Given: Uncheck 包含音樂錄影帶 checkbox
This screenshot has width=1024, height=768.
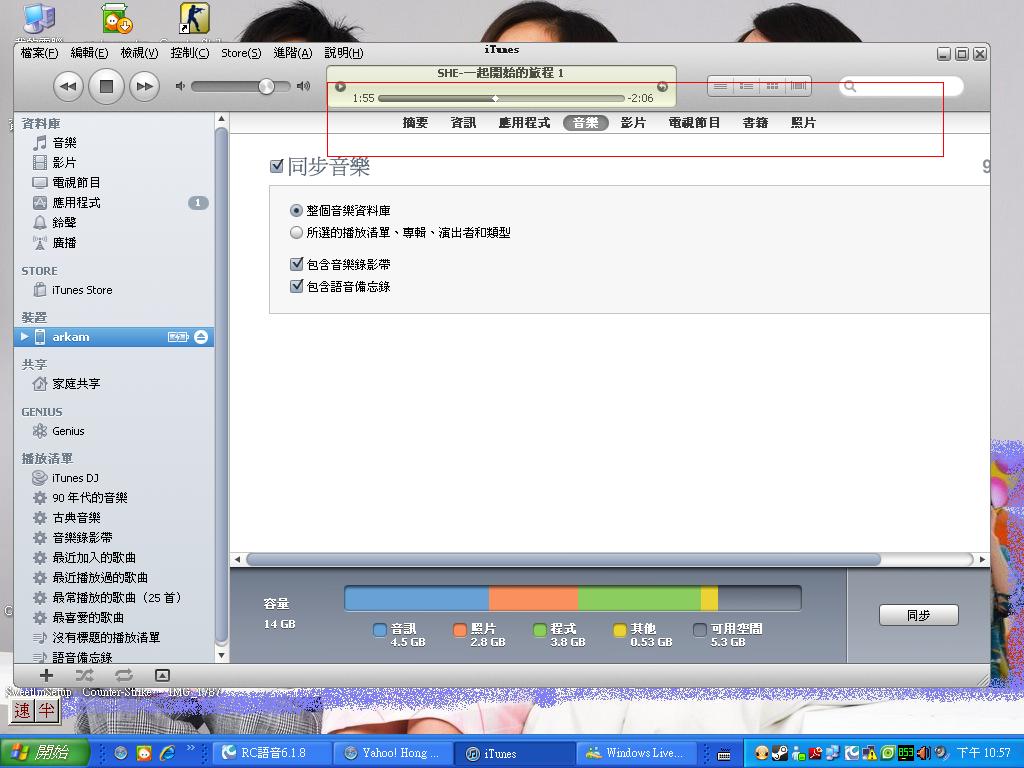Looking at the screenshot, I should 296,265.
